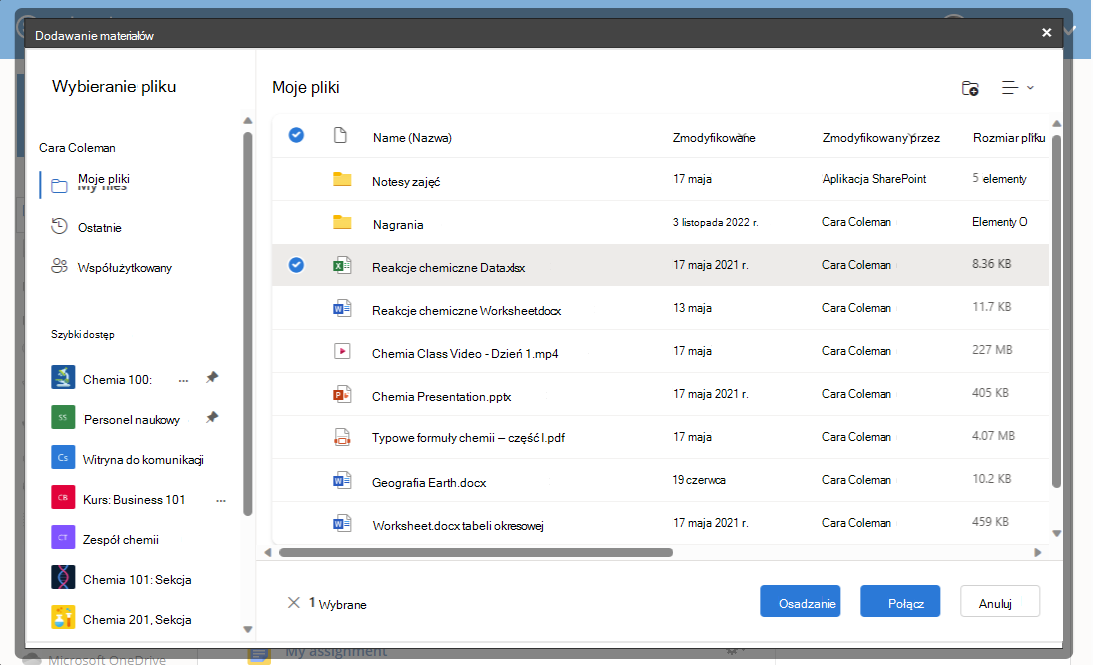The width and height of the screenshot is (1093, 665).
Task: Click the purple CT Zespół chemii icon
Action: pos(63,537)
